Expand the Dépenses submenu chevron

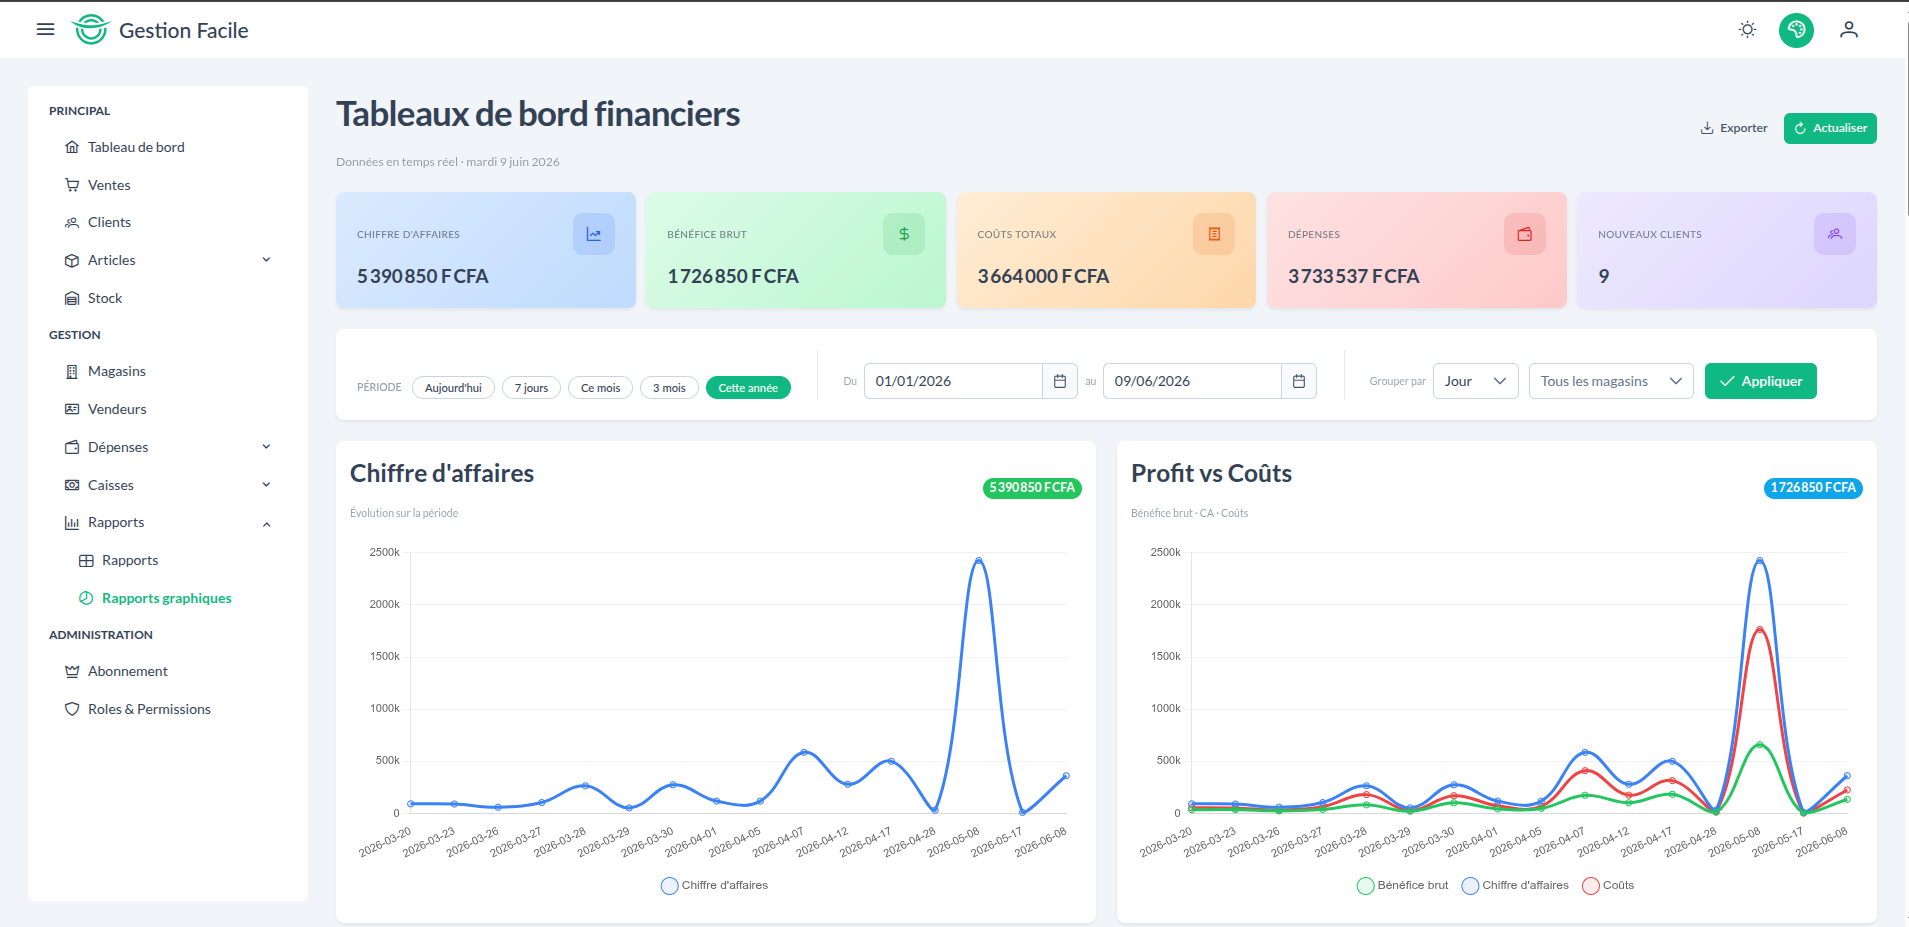pos(266,447)
